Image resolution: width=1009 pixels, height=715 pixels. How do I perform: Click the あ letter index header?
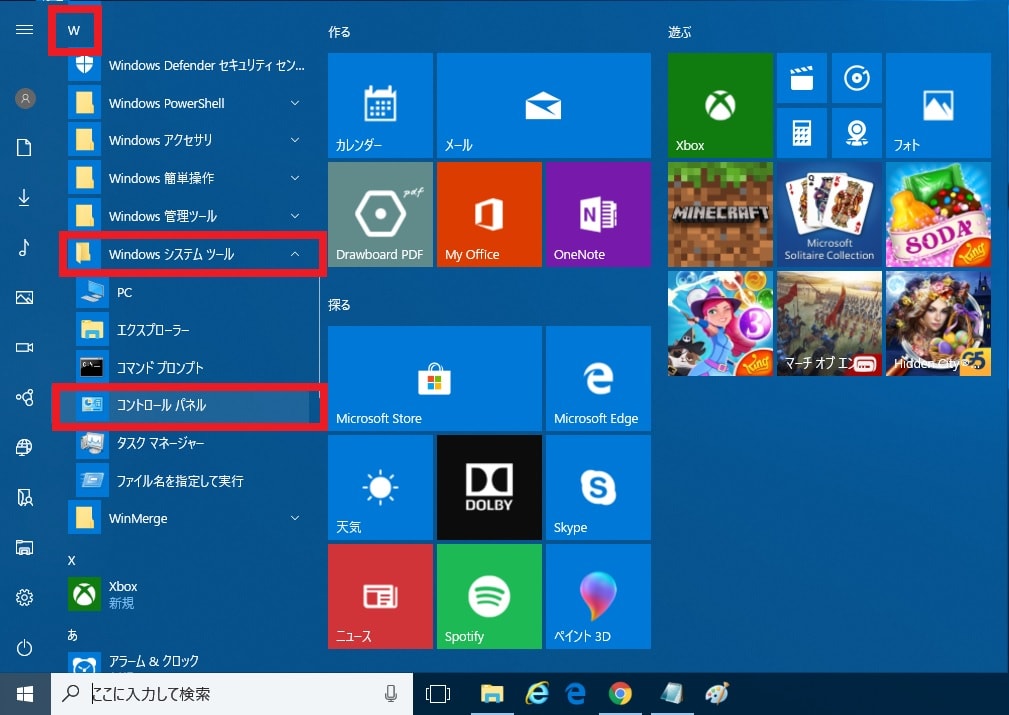click(72, 635)
